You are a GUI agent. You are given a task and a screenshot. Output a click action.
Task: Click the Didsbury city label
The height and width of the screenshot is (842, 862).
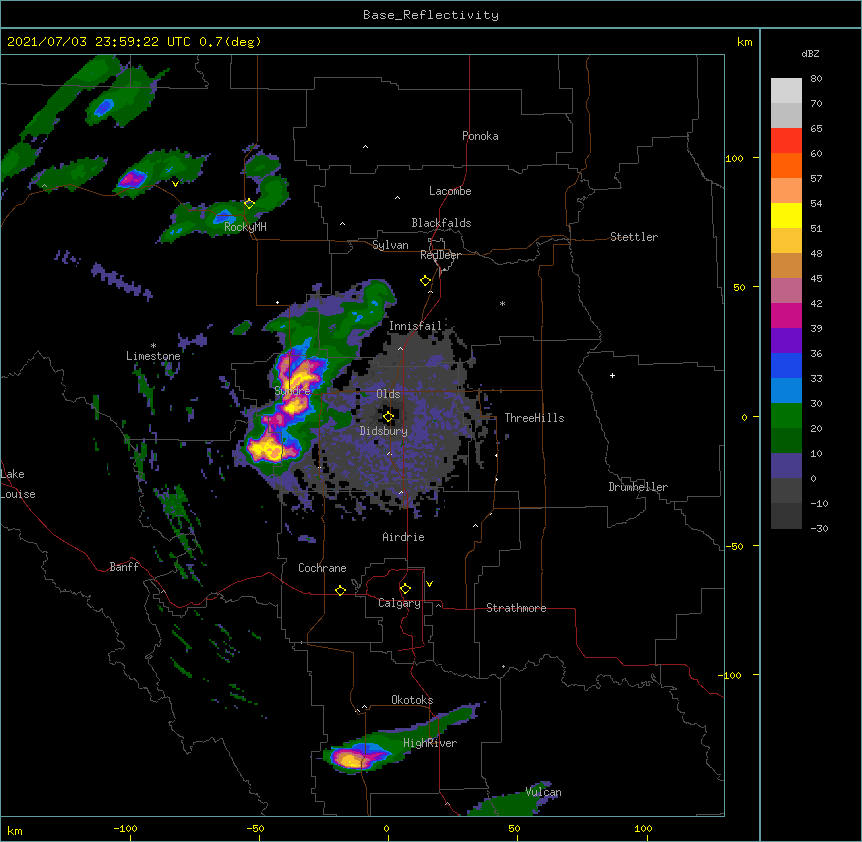coord(384,431)
